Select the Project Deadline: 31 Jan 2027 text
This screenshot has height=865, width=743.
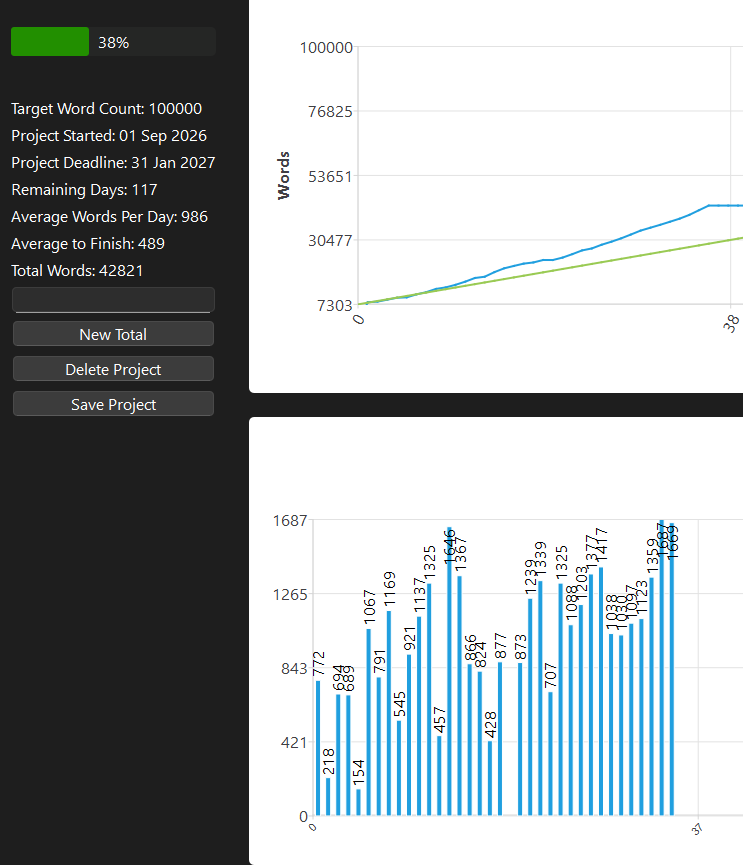point(113,163)
